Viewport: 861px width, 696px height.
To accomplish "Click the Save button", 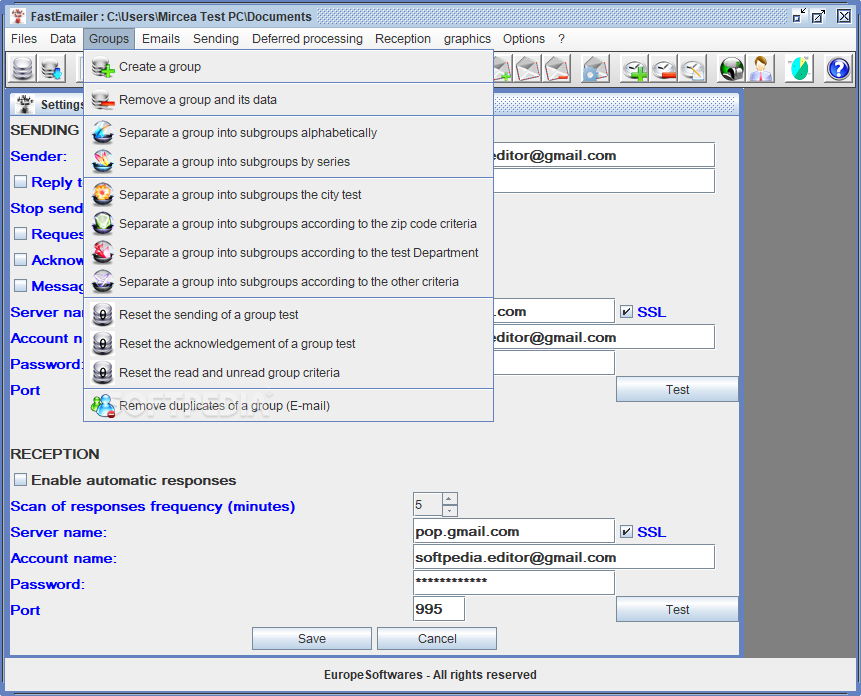I will 312,639.
